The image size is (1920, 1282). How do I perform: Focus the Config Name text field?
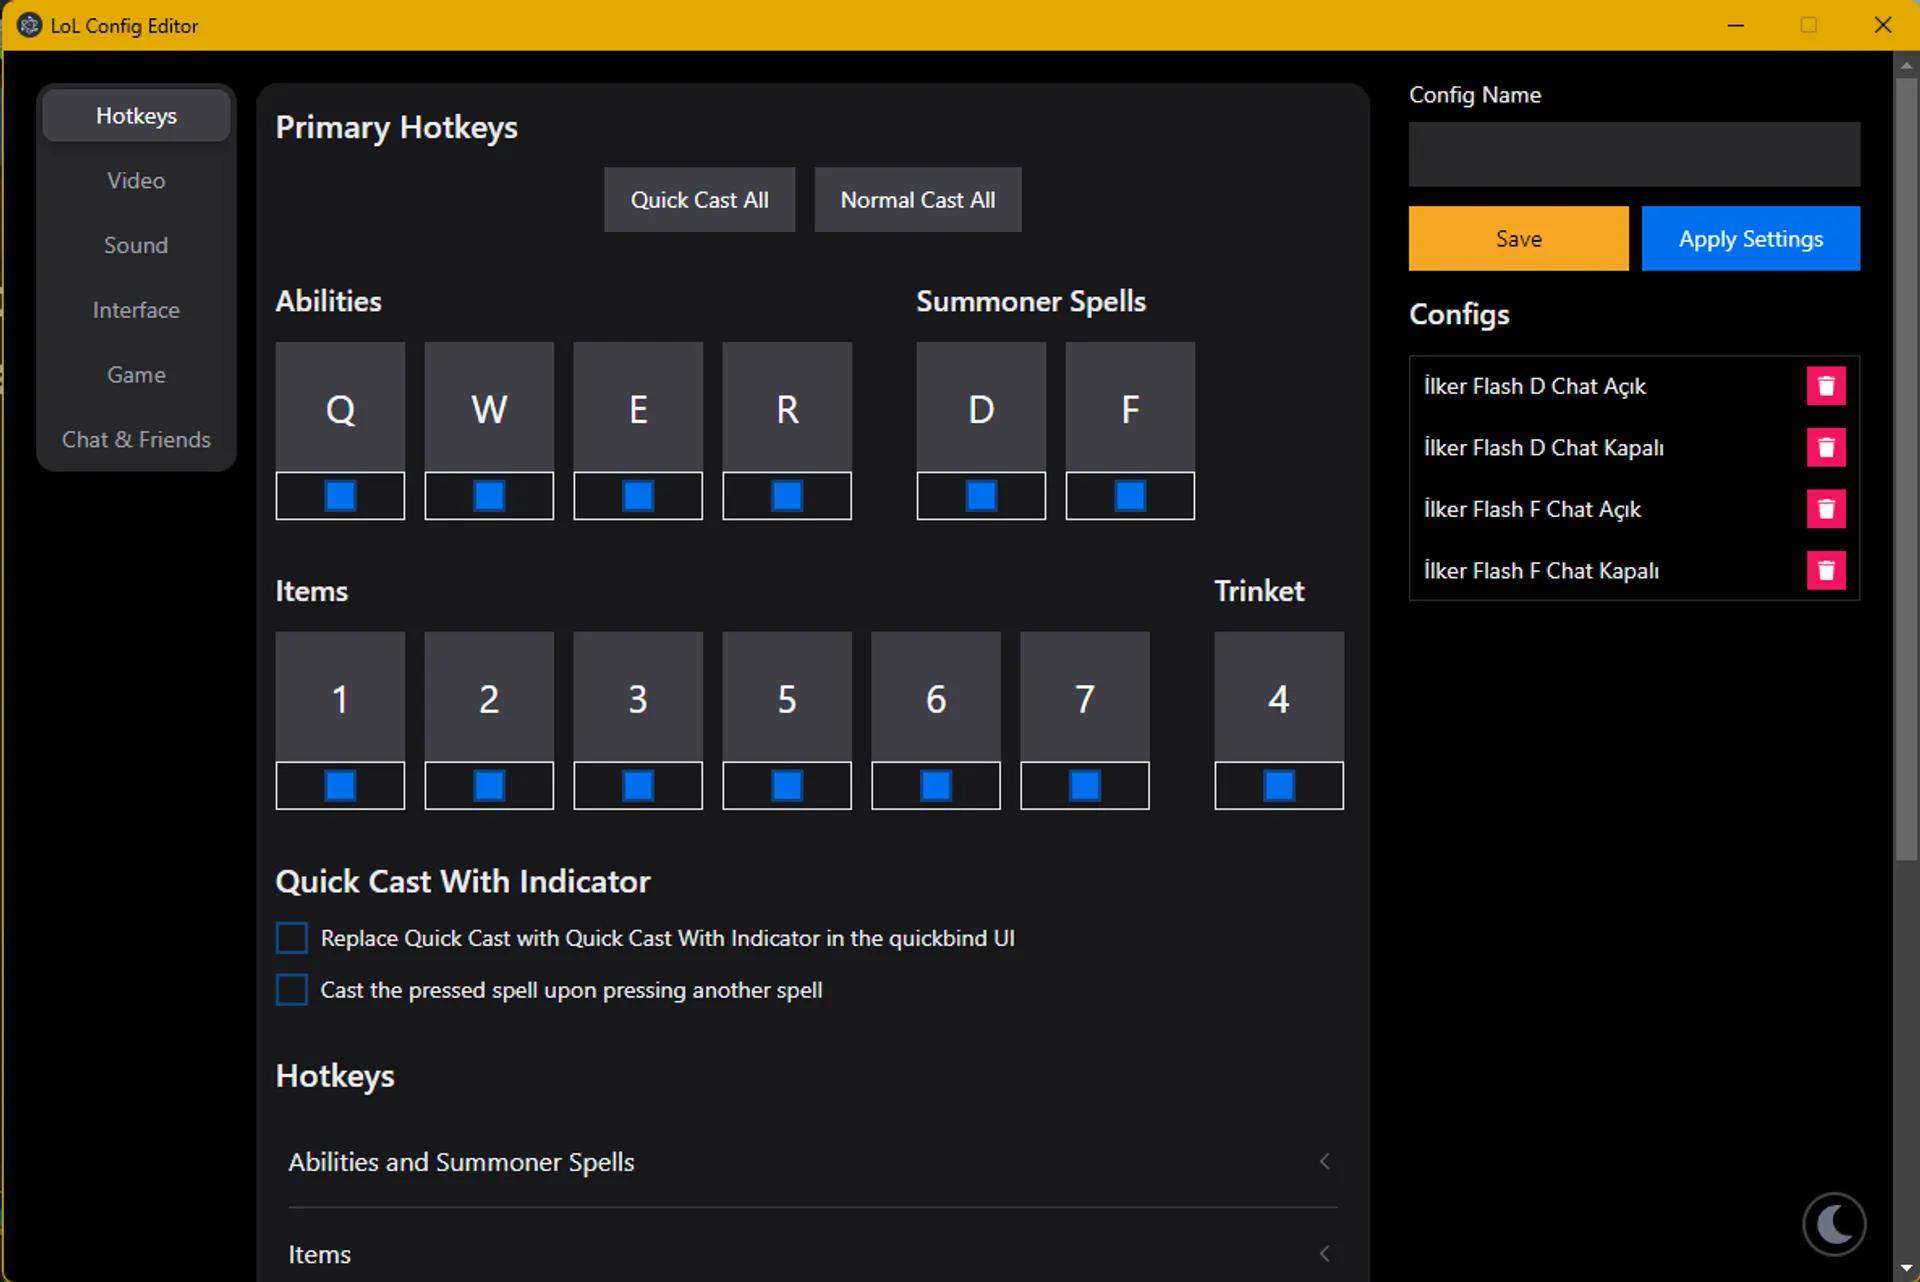1634,155
